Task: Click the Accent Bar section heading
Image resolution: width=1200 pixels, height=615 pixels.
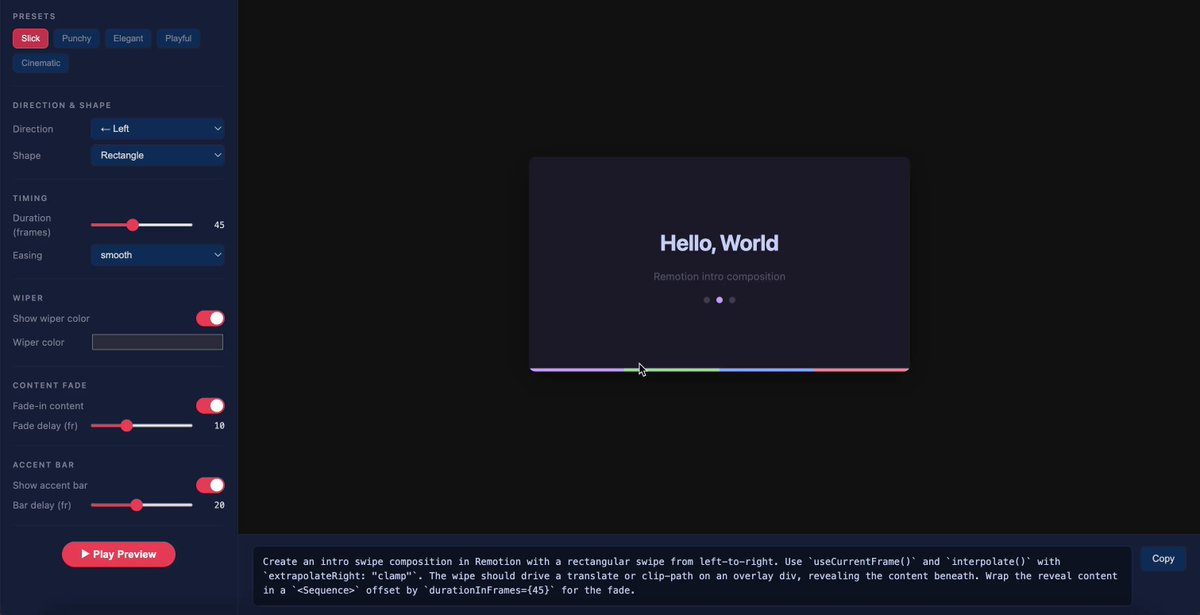Action: click(x=44, y=465)
